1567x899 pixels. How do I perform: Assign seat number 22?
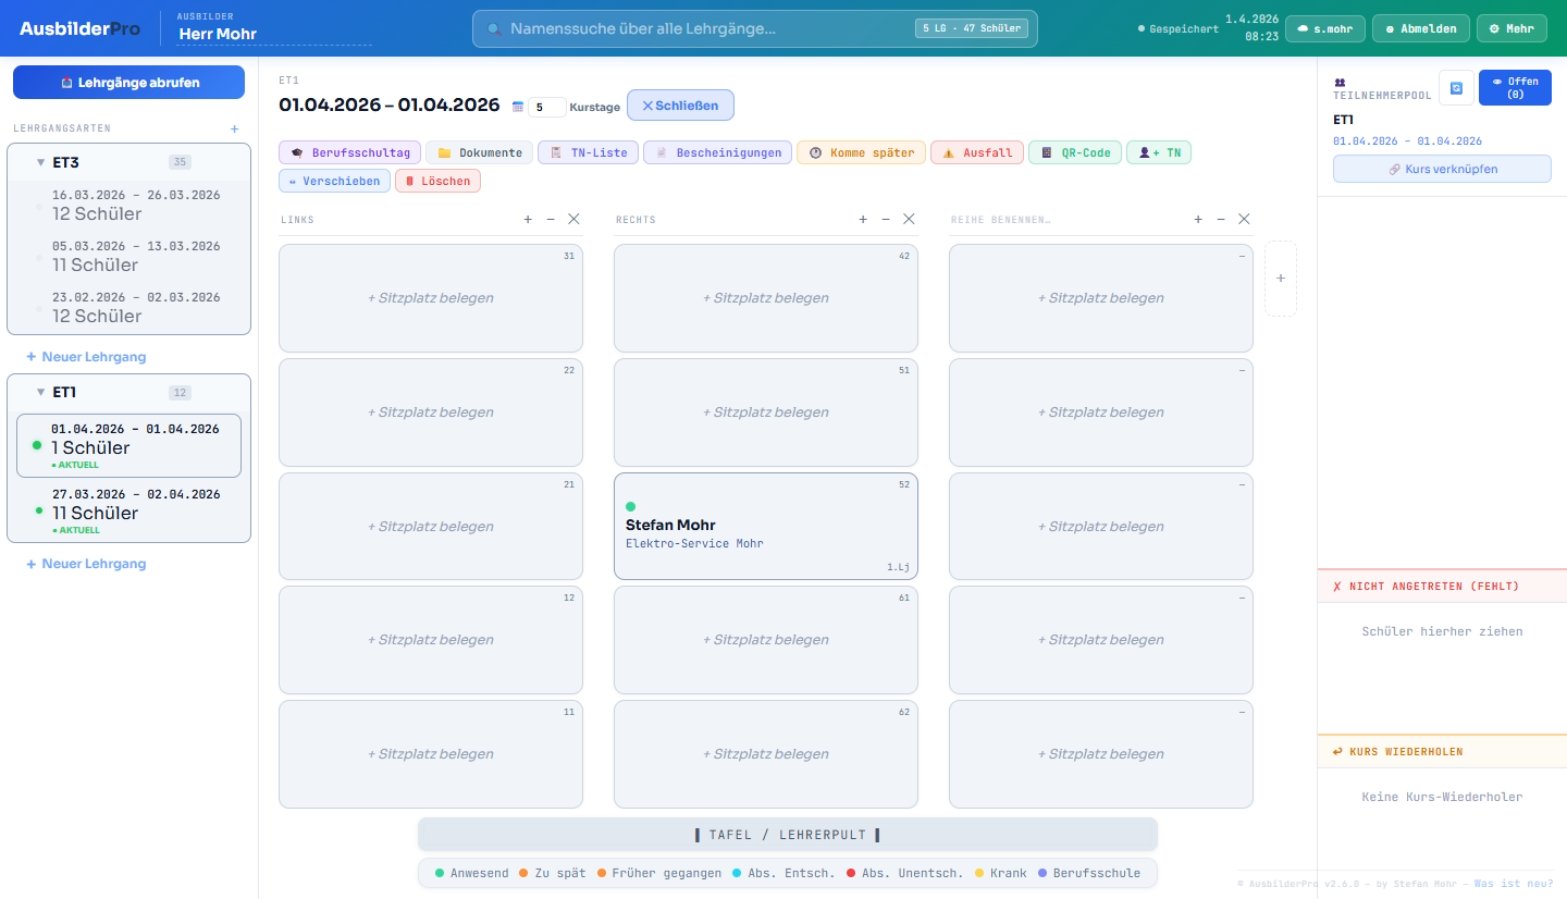[431, 412]
